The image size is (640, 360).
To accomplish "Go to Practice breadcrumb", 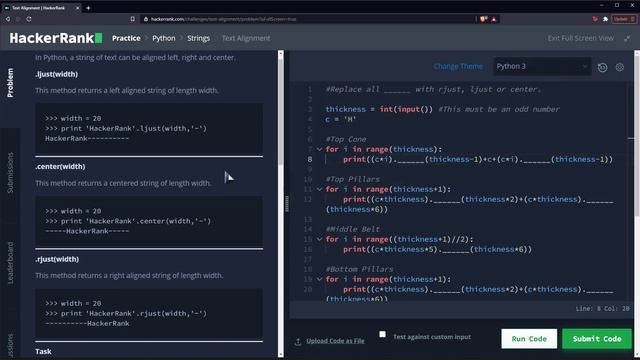I will tap(126, 38).
